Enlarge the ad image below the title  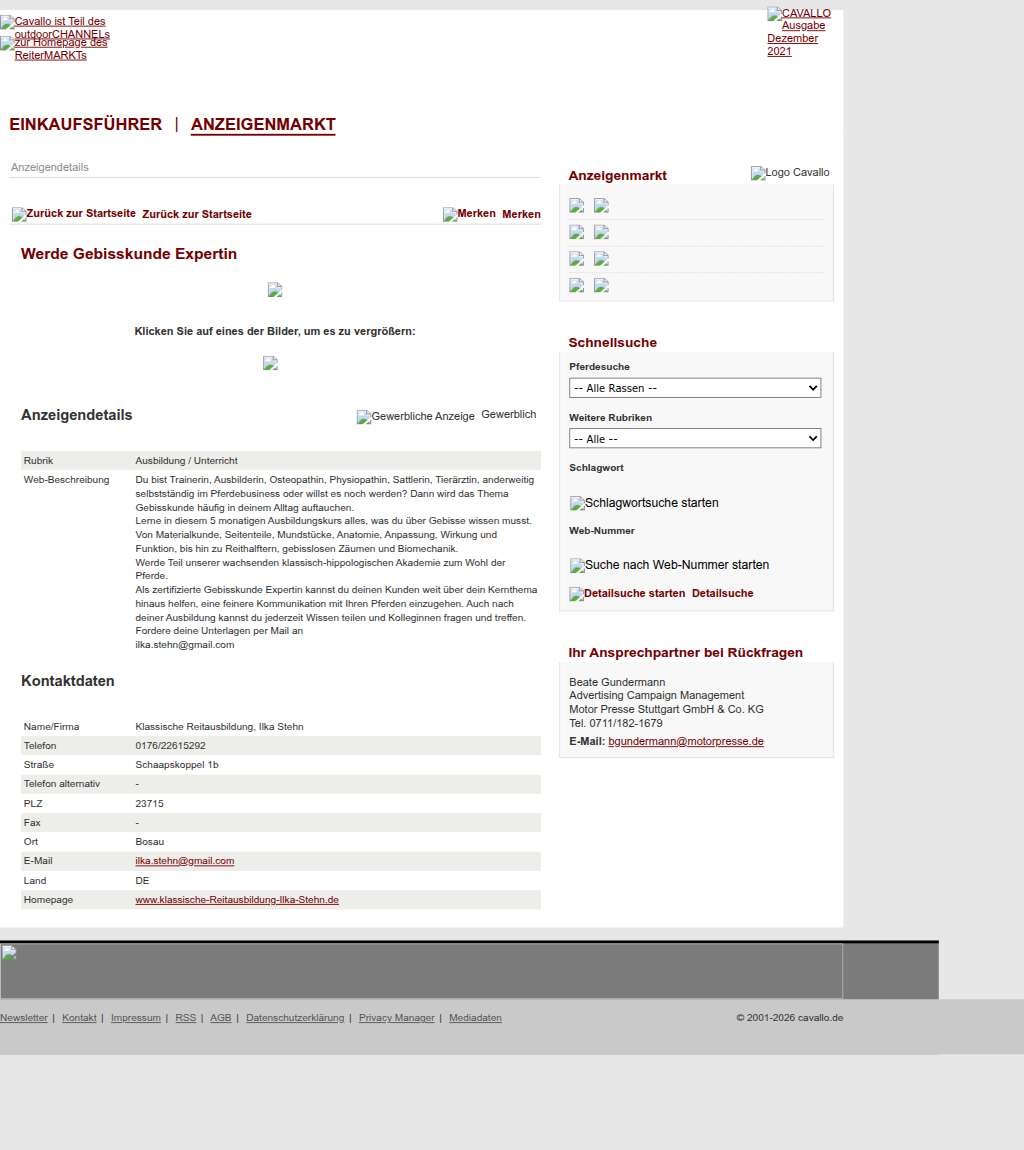pyautogui.click(x=275, y=290)
